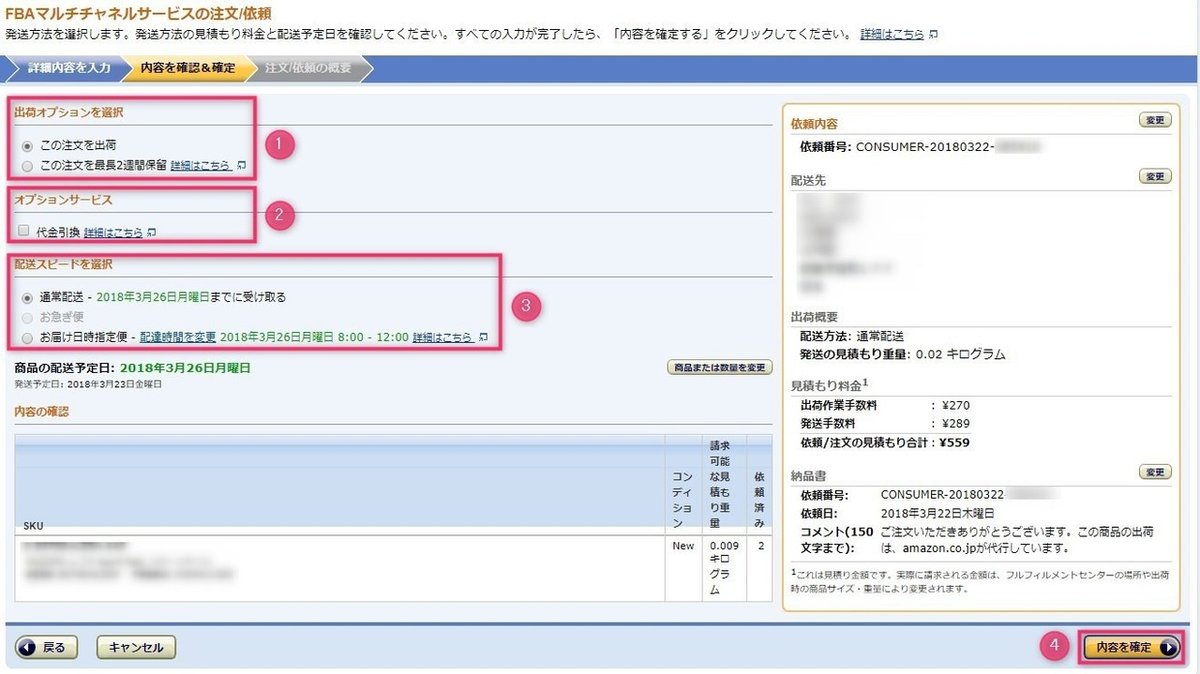The height and width of the screenshot is (674, 1200).
Task: Click the popup icon next to 保留 詳細はこちら
Action: [x=240, y=167]
